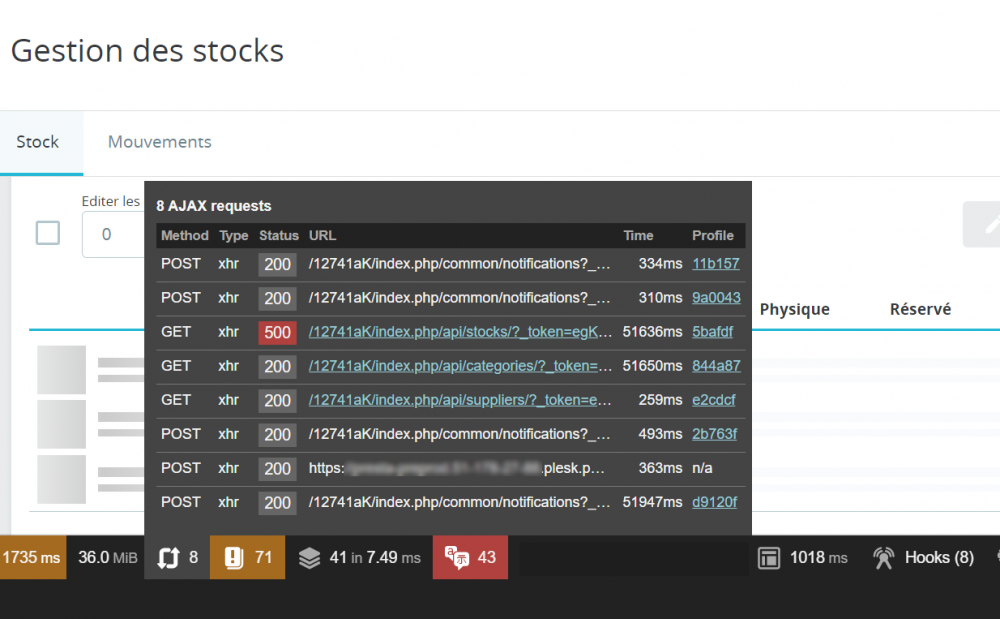Viewport: 1000px width, 619px height.
Task: Open the Hooks antenna icon
Action: point(883,558)
